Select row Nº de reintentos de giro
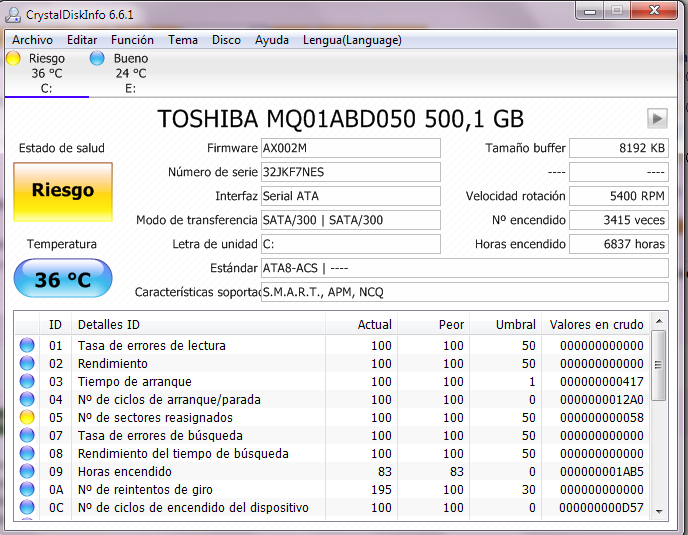This screenshot has width=688, height=535. pyautogui.click(x=332, y=489)
